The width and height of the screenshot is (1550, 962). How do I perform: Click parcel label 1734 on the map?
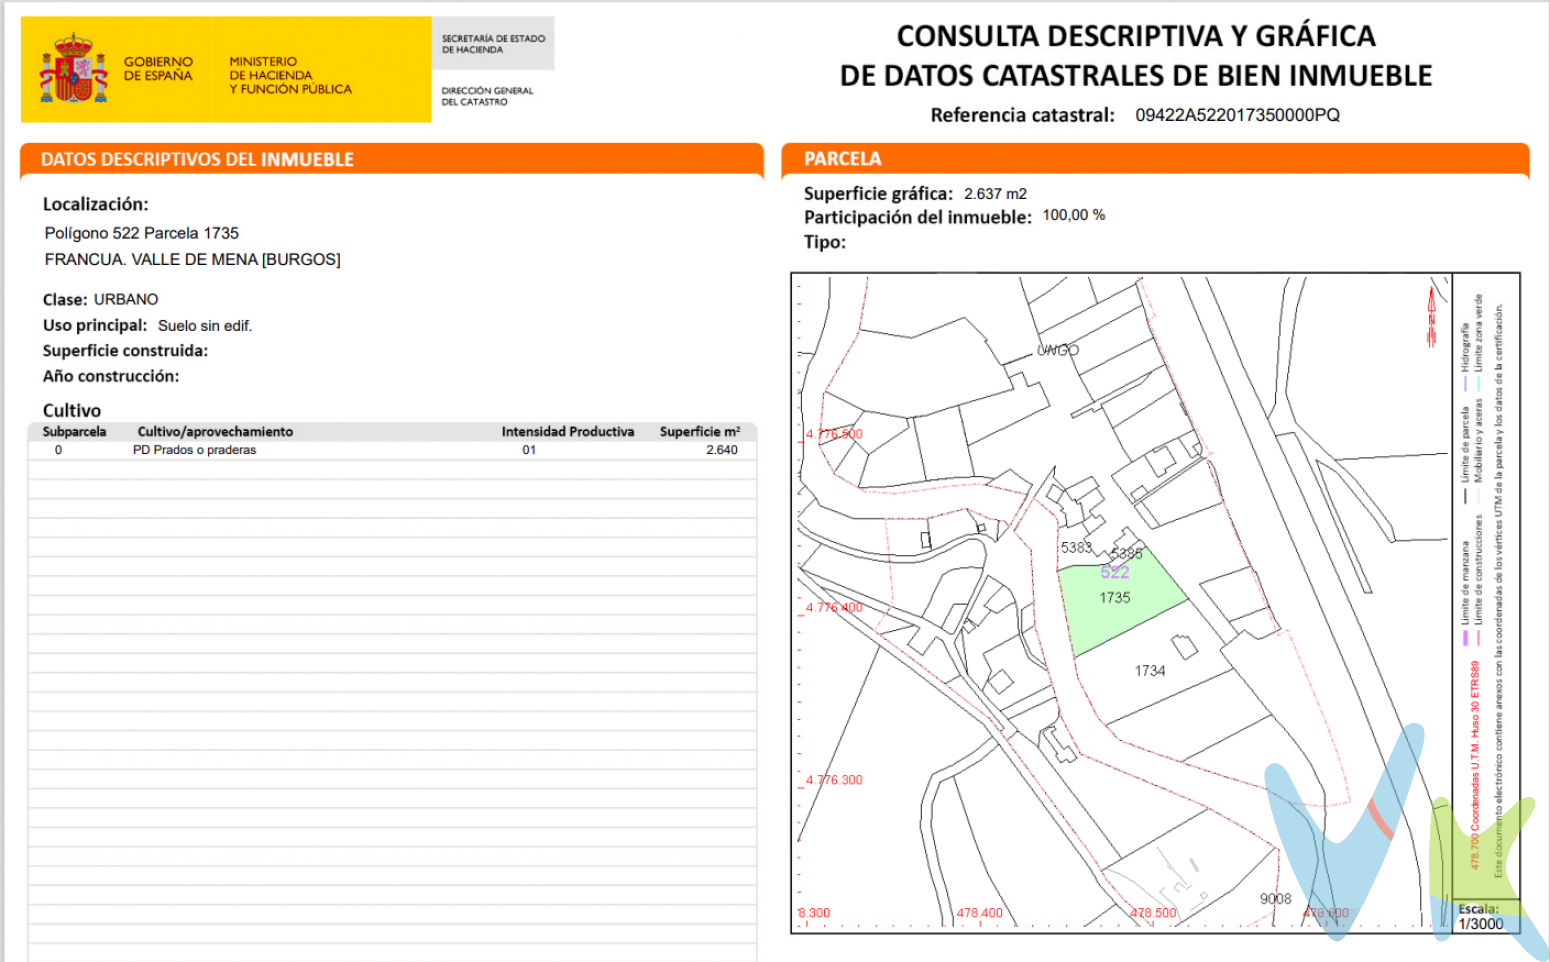tap(1150, 671)
